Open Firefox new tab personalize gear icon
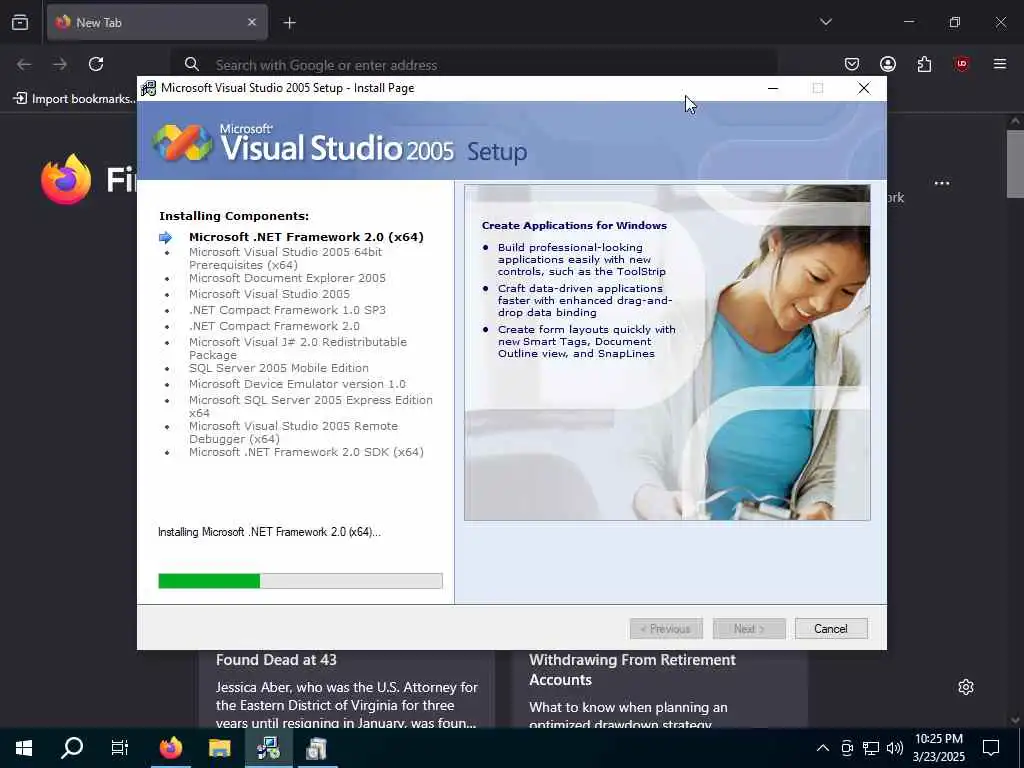The image size is (1024, 768). 966,687
